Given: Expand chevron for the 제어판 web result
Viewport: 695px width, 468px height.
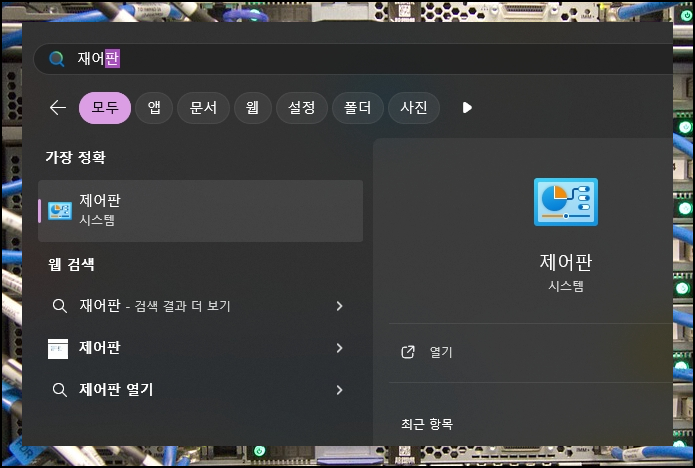Looking at the screenshot, I should [340, 348].
